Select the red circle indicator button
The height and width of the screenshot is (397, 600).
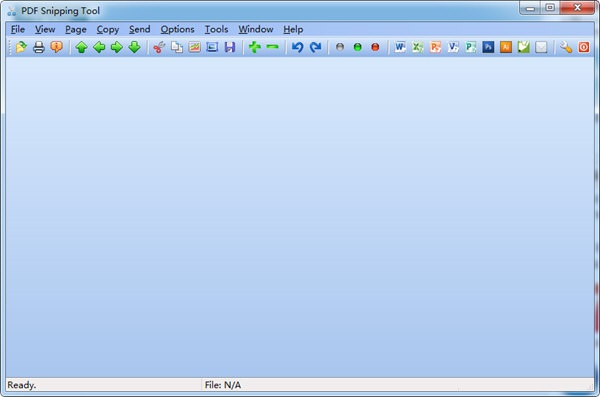[375, 47]
